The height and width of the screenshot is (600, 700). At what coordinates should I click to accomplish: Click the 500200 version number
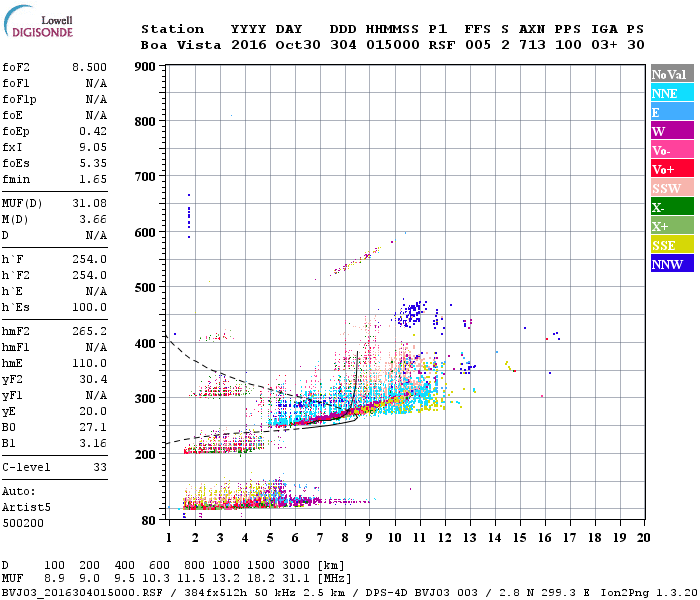[23, 523]
